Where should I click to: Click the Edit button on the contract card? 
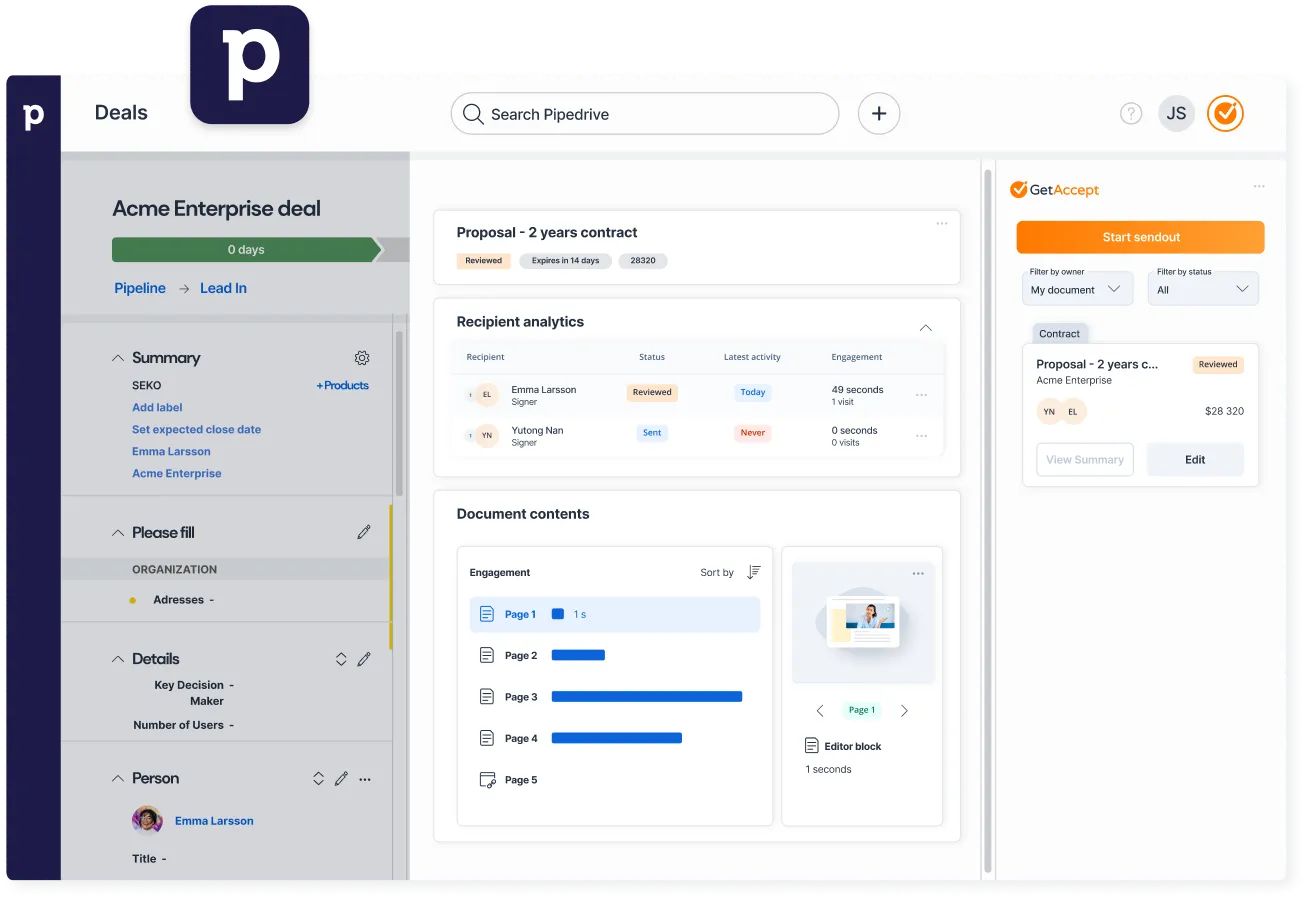[x=1195, y=460]
